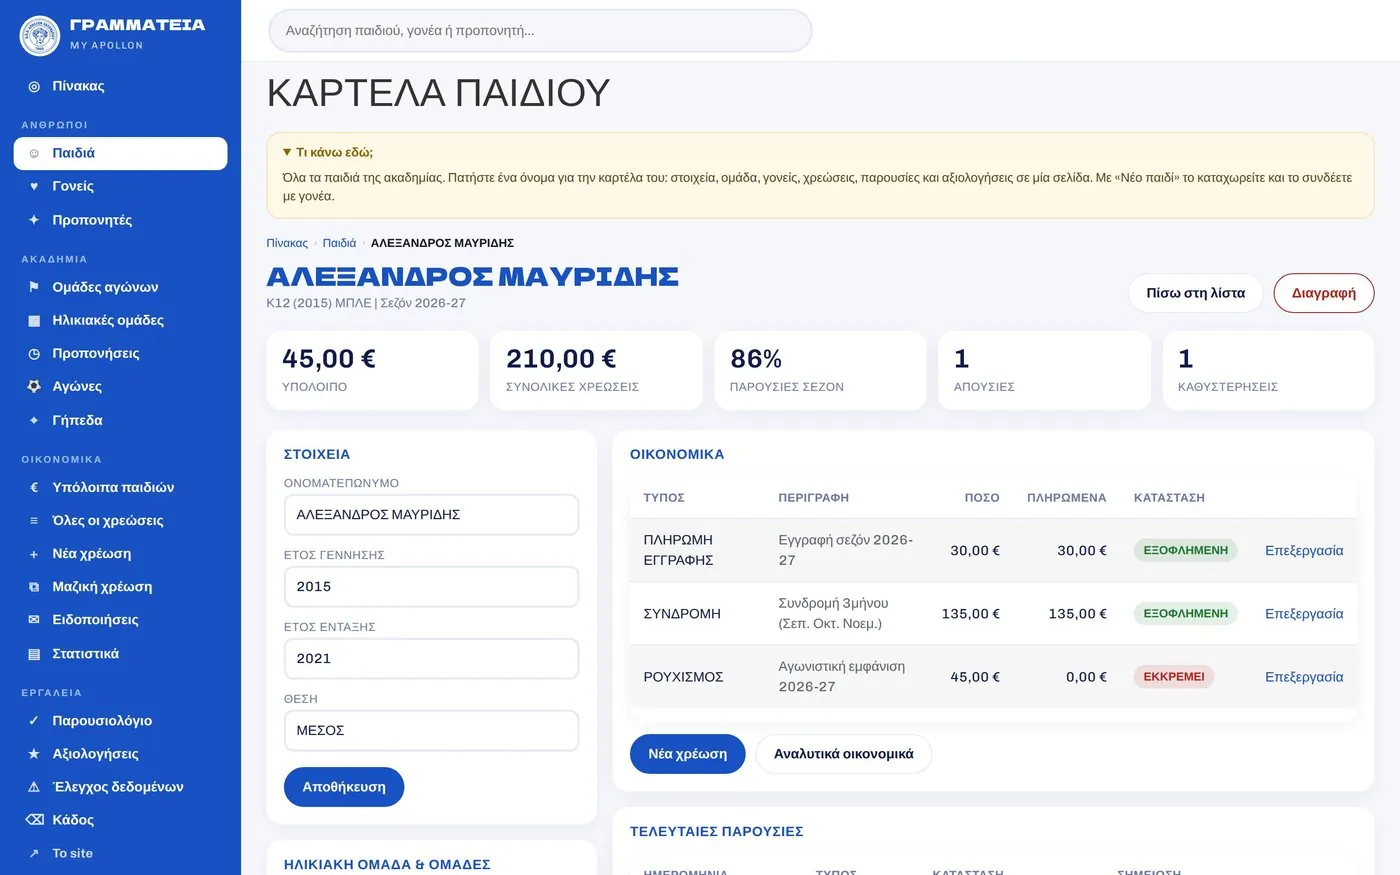1400x875 pixels.
Task: Click the warning triangle icon beside Έλεγχος δεδομένων
Action: pyautogui.click(x=34, y=787)
